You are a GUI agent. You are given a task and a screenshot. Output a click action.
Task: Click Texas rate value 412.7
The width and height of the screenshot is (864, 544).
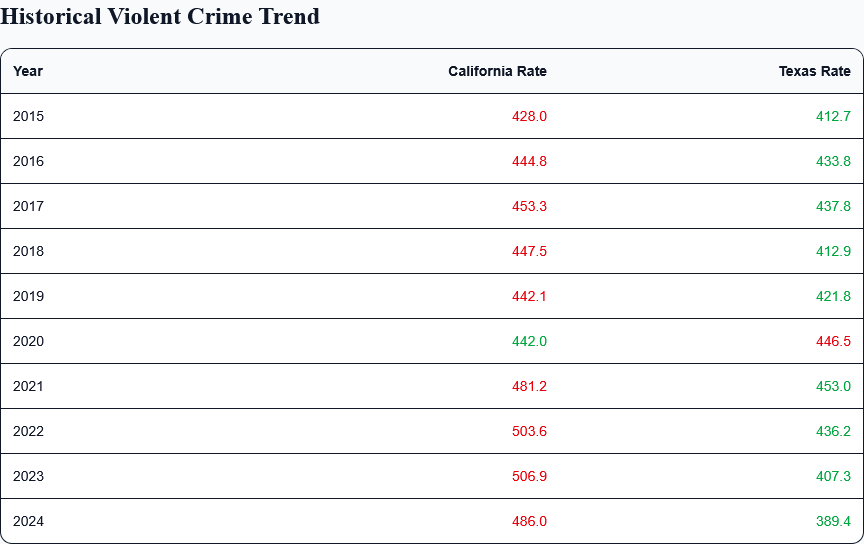tap(833, 116)
